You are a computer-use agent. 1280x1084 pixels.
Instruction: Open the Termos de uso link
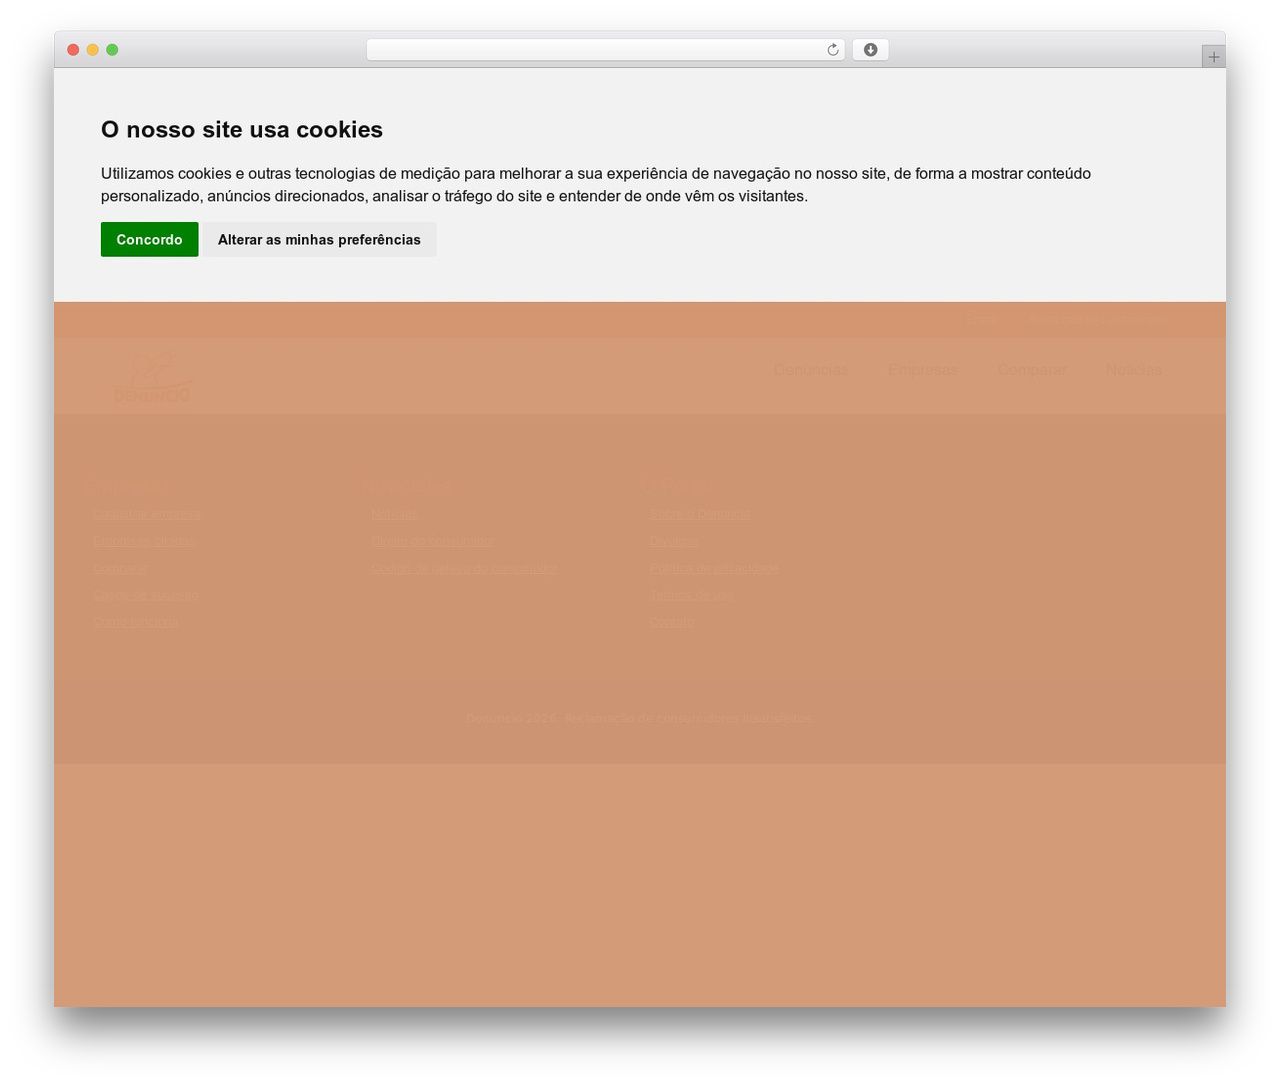[692, 595]
